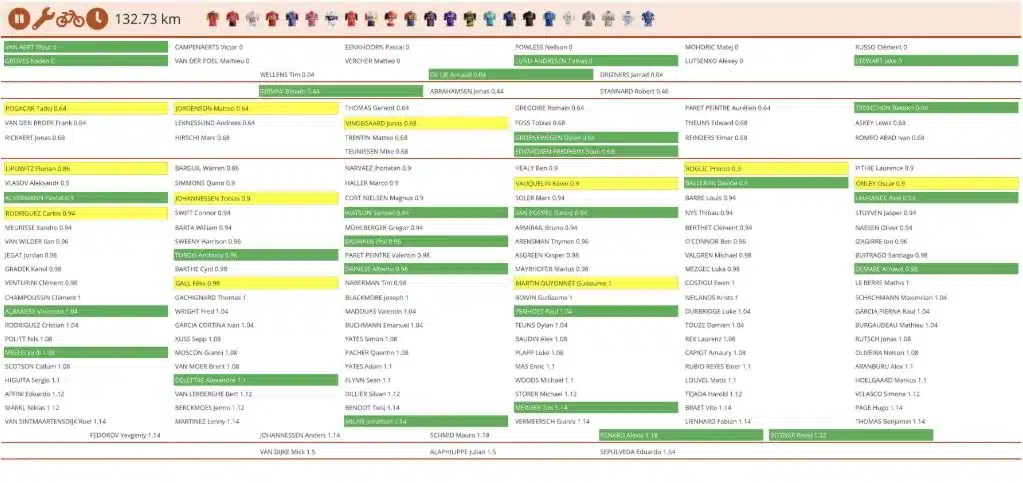This screenshot has width=1023, height=483.
Task: Click rider VAN DER POEL Mathieu
Action: [211, 61]
